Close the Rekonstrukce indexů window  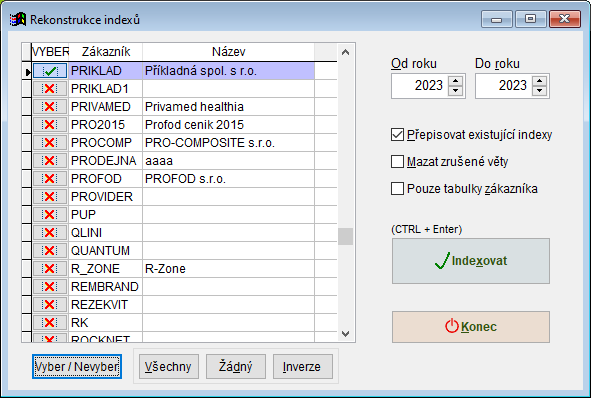pos(565,19)
